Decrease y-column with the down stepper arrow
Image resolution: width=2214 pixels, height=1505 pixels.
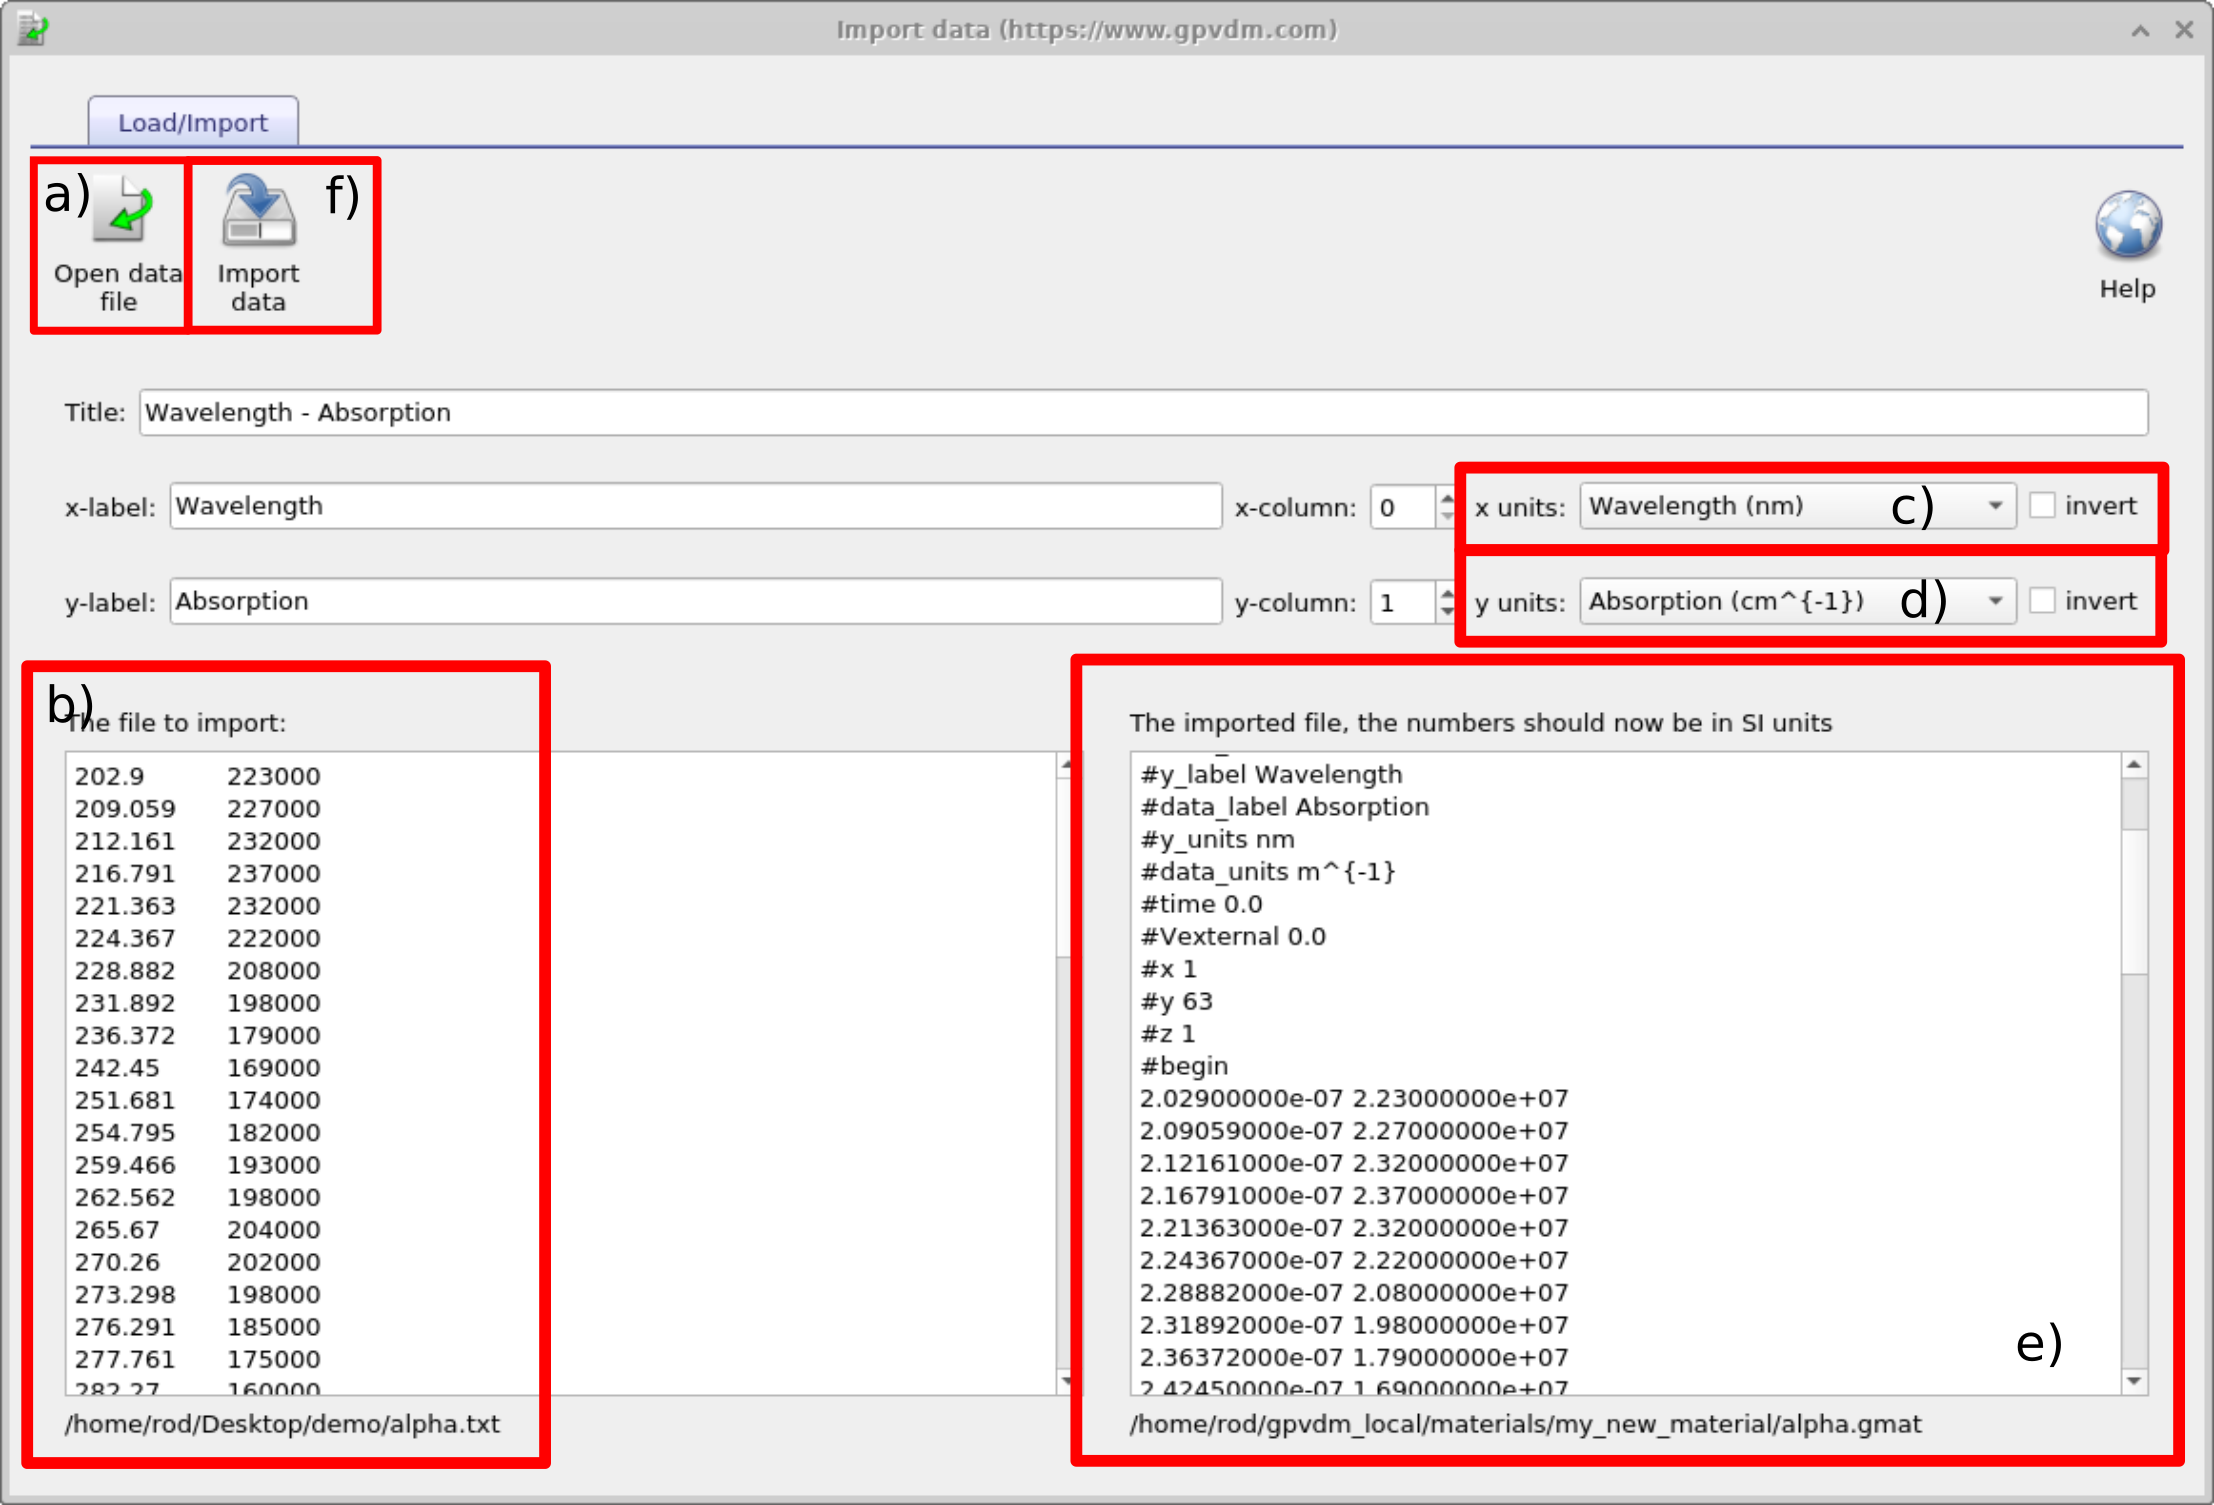click(1447, 610)
